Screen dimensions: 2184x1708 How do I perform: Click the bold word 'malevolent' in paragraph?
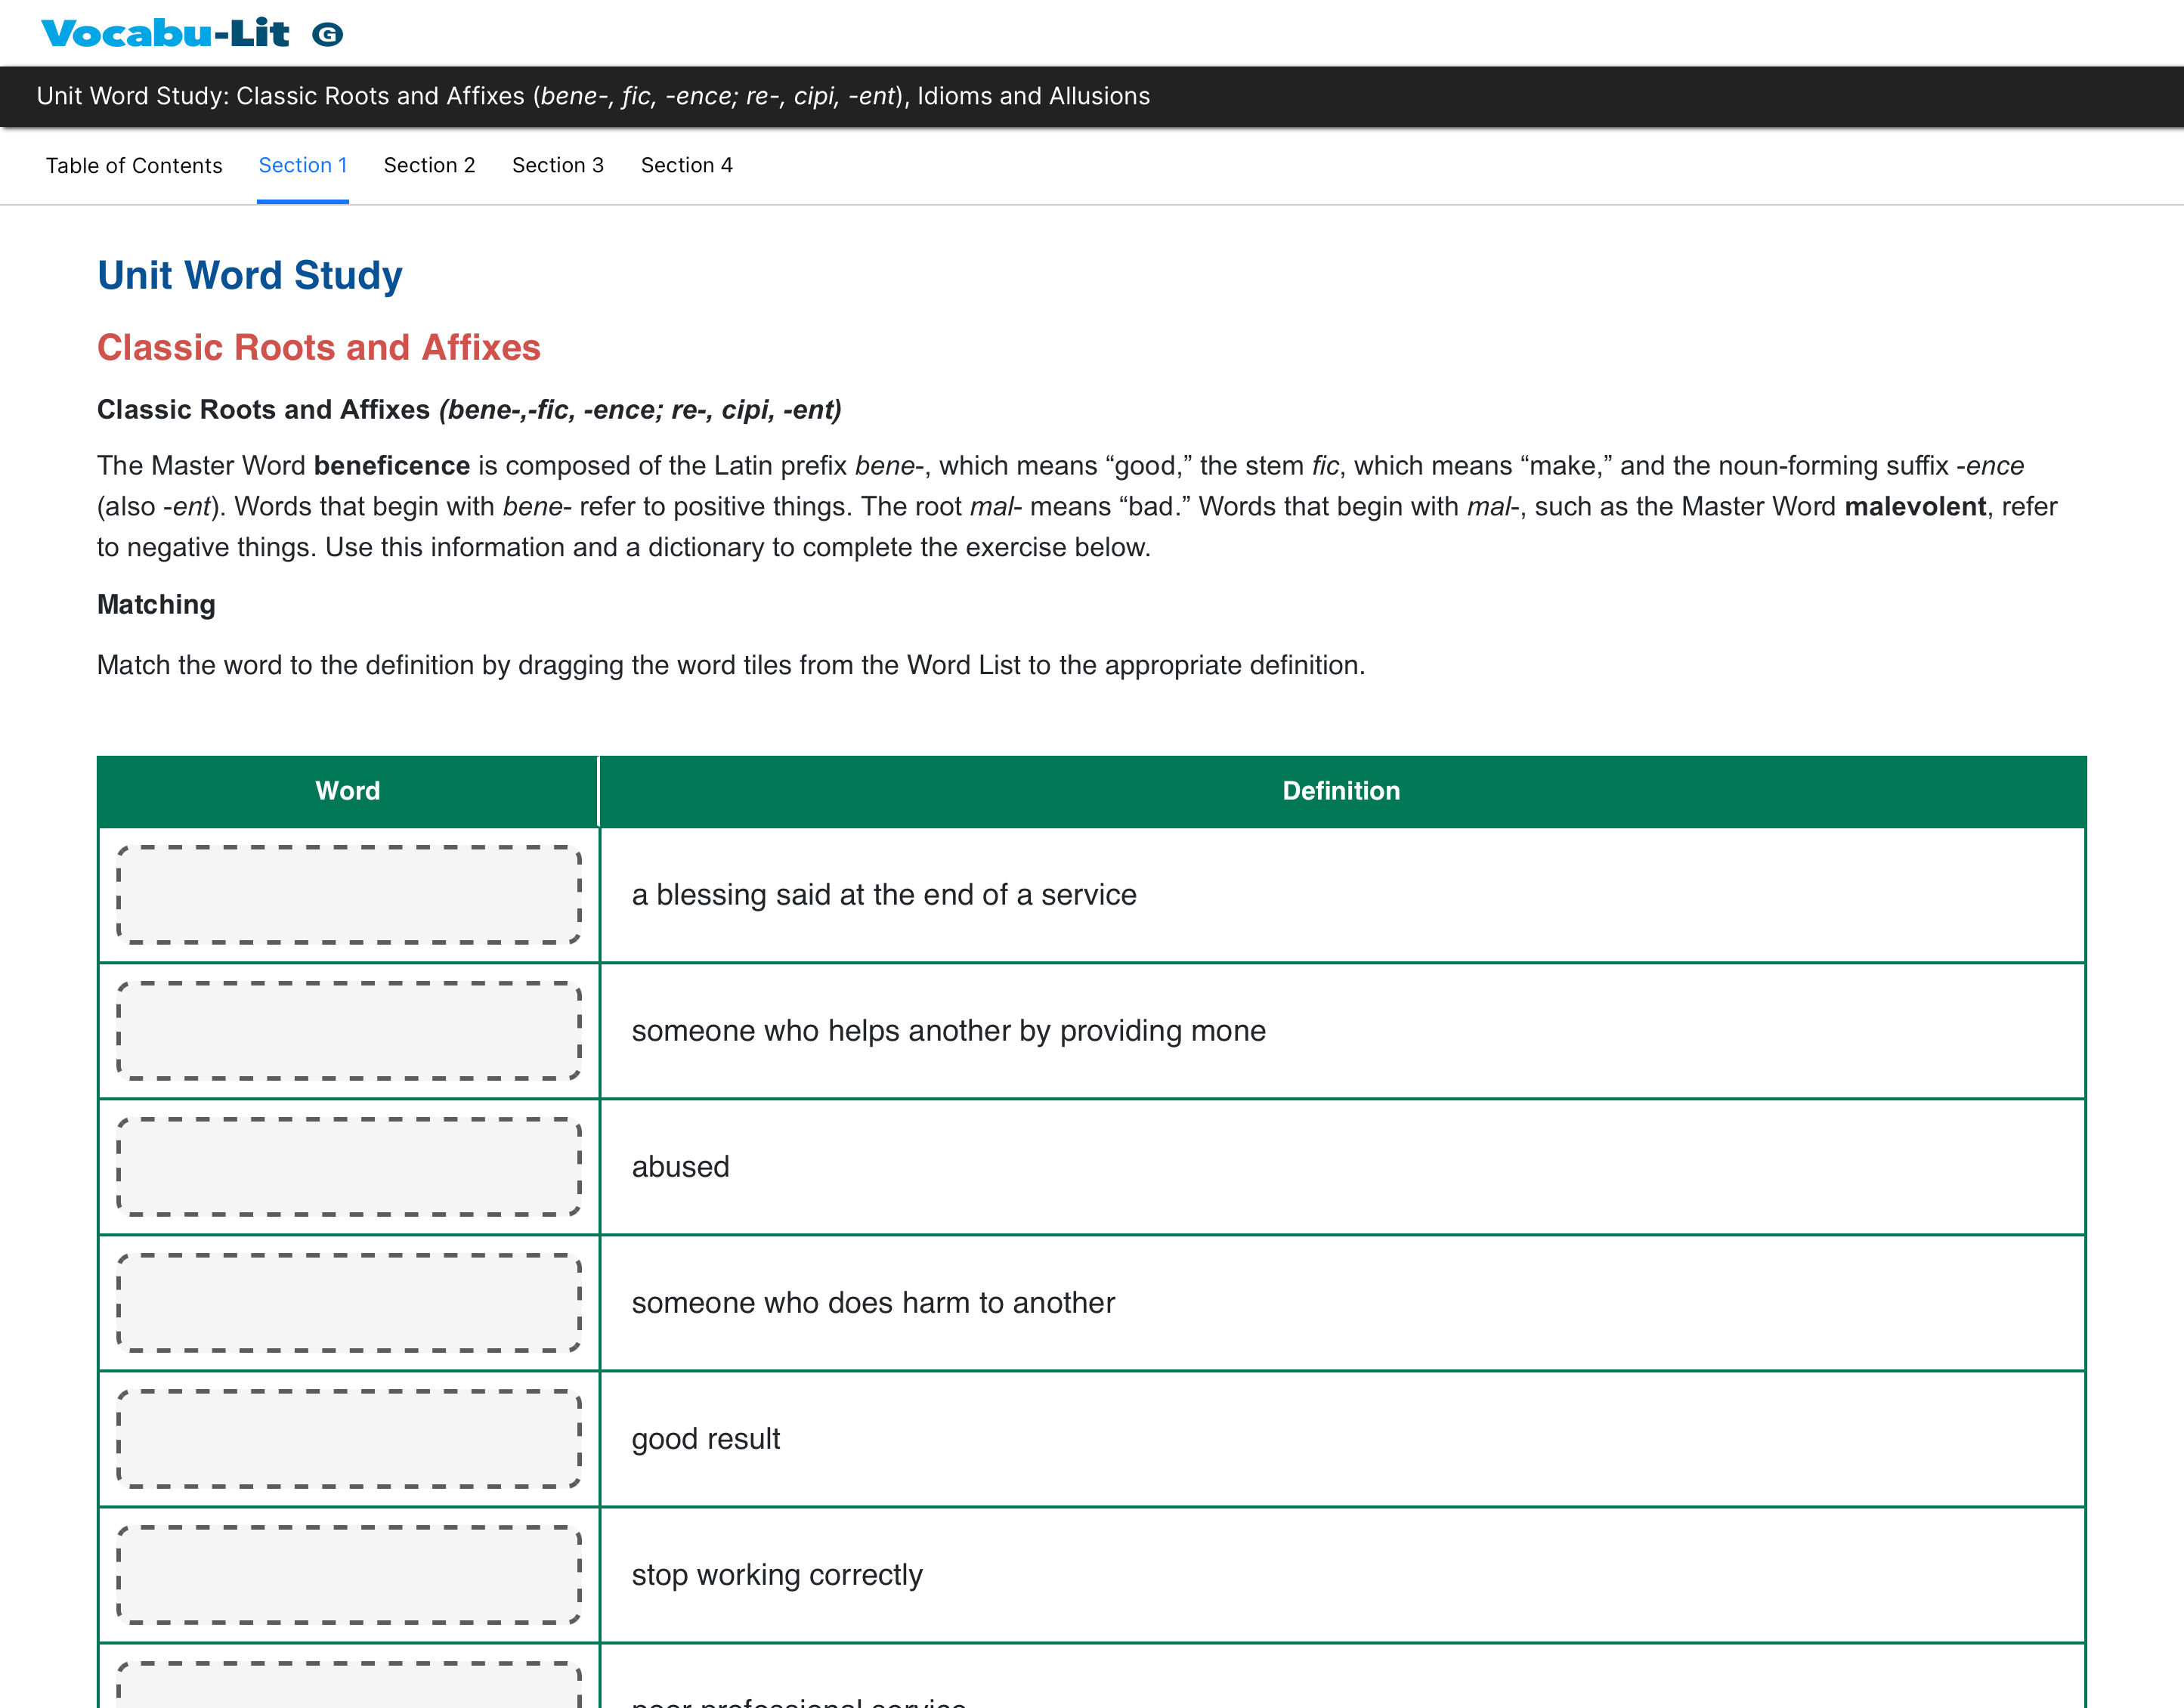click(1914, 507)
